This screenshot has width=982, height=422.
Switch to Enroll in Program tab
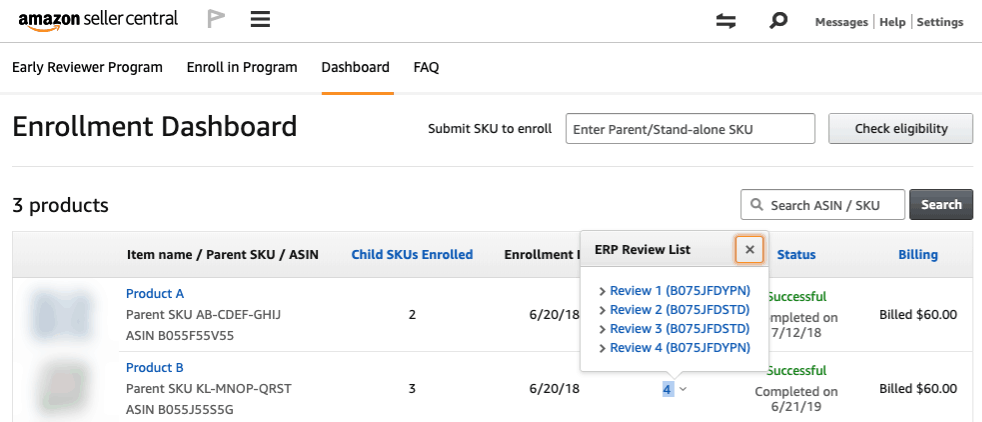[x=242, y=68]
